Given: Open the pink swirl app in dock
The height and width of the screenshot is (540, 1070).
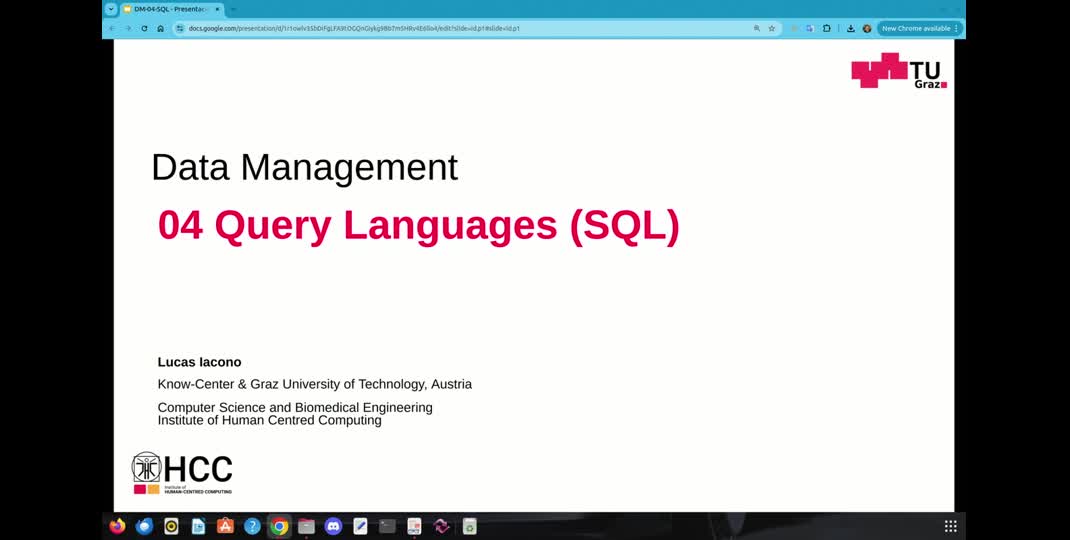Looking at the screenshot, I should [442, 526].
